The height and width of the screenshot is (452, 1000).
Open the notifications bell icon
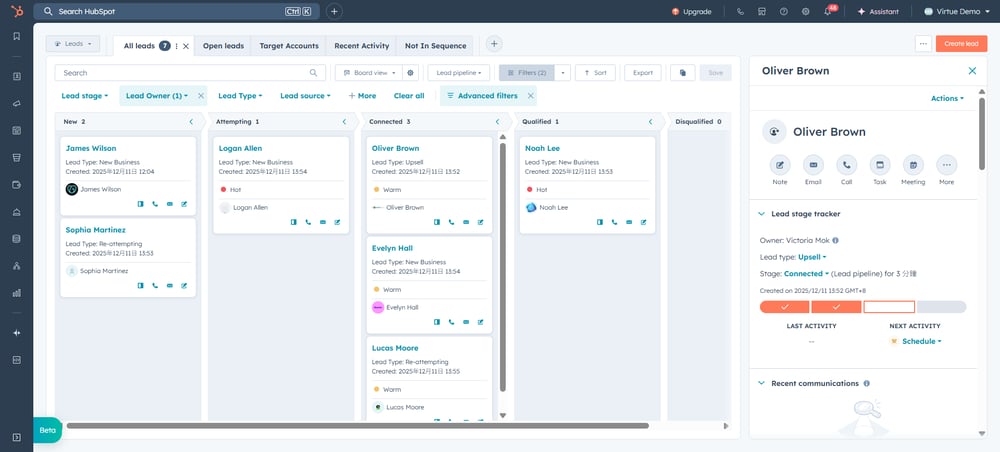pyautogui.click(x=828, y=12)
